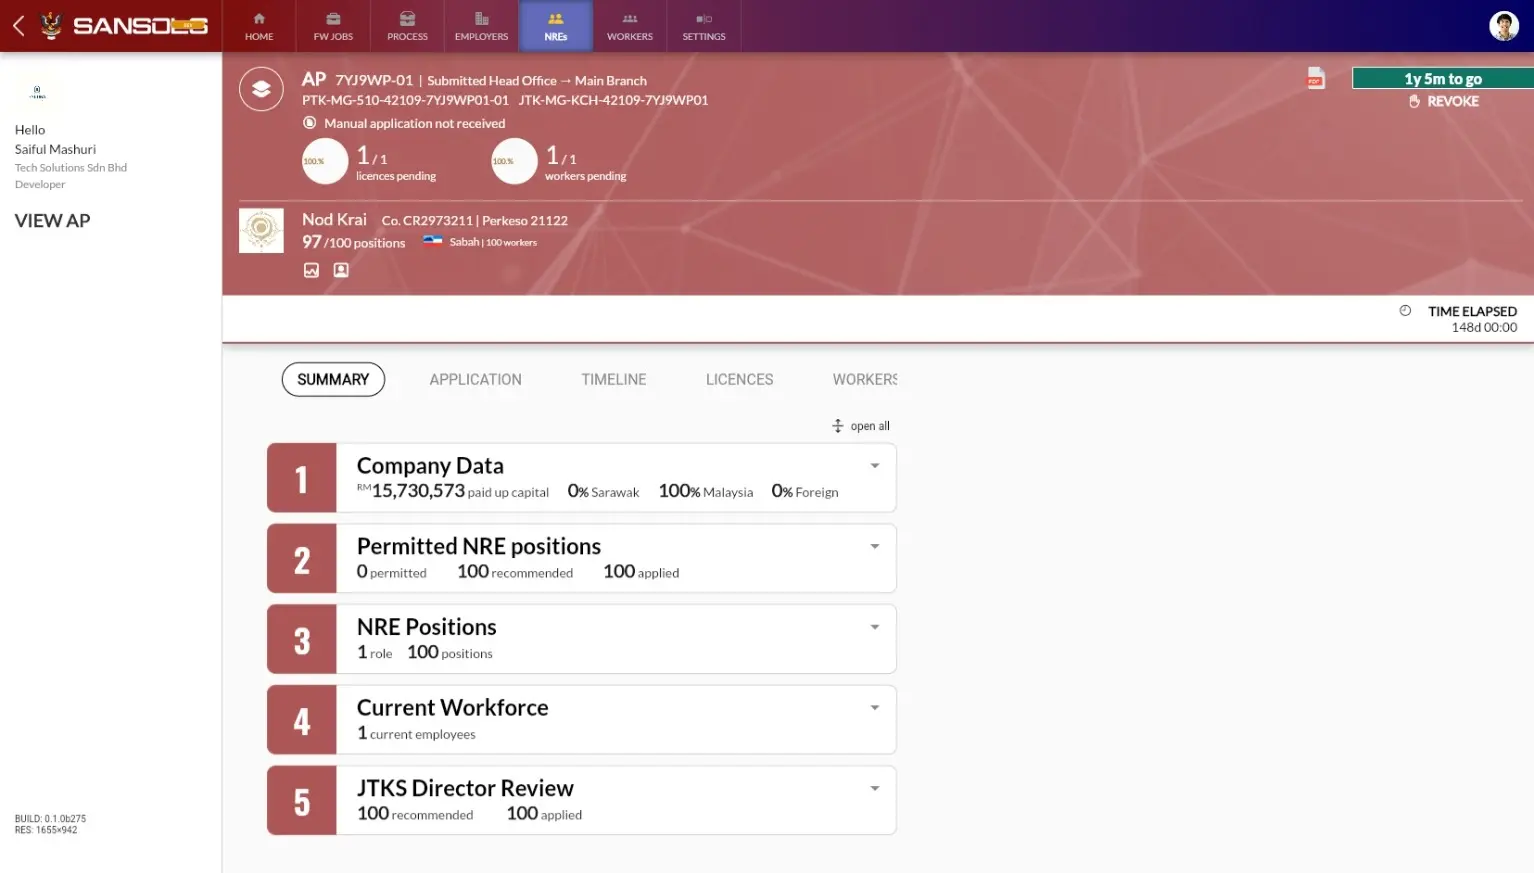The height and width of the screenshot is (873, 1534).
Task: Click the Sansoes crest logo
Action: pyautogui.click(x=51, y=25)
